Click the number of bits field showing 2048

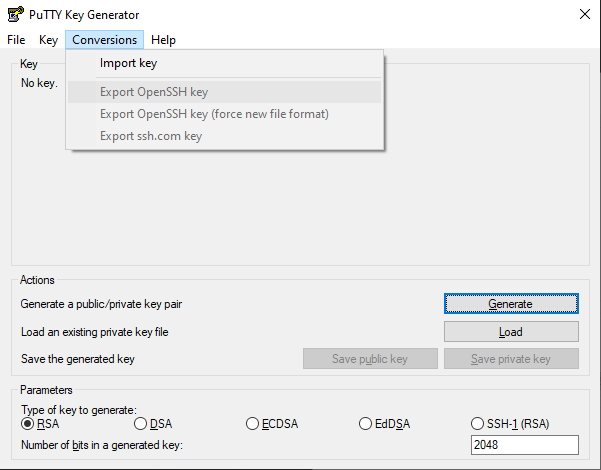click(x=525, y=445)
